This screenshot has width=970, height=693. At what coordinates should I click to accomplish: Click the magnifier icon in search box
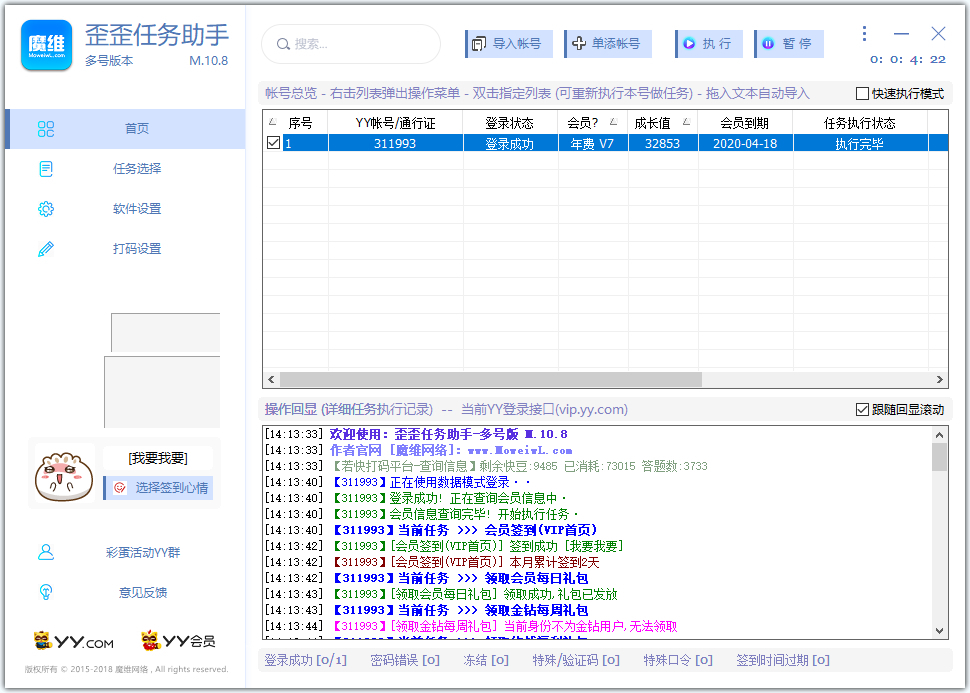[283, 44]
